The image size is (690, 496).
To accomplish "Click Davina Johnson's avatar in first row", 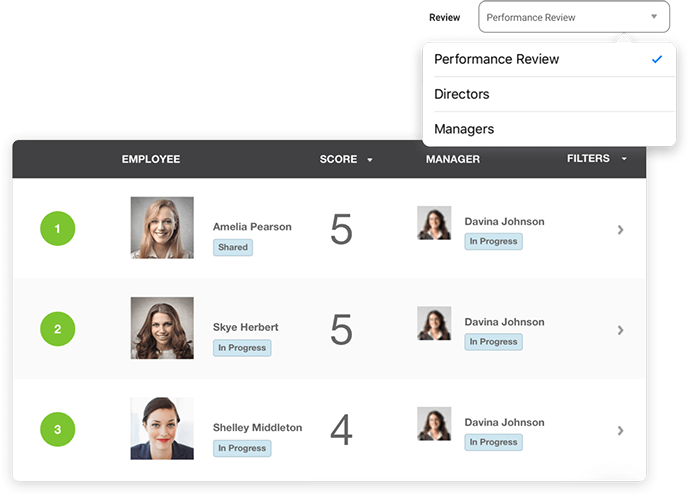I will [x=434, y=223].
